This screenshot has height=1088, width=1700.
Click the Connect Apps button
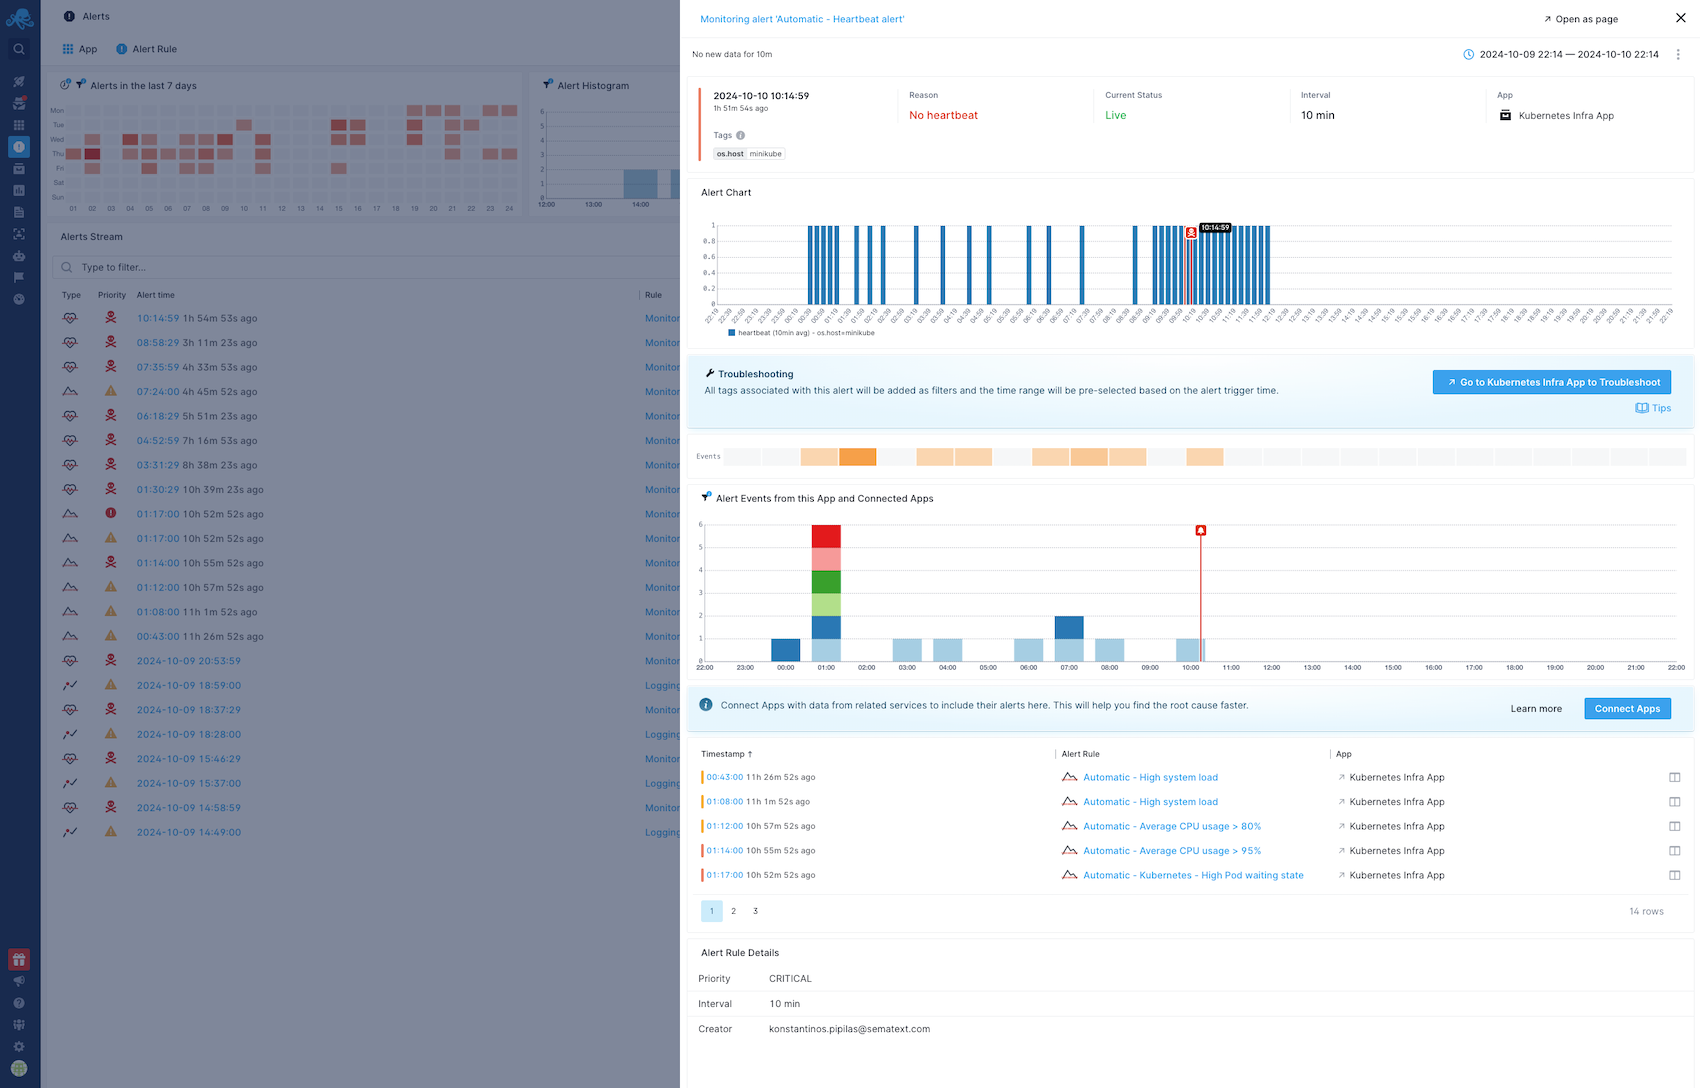pos(1627,709)
